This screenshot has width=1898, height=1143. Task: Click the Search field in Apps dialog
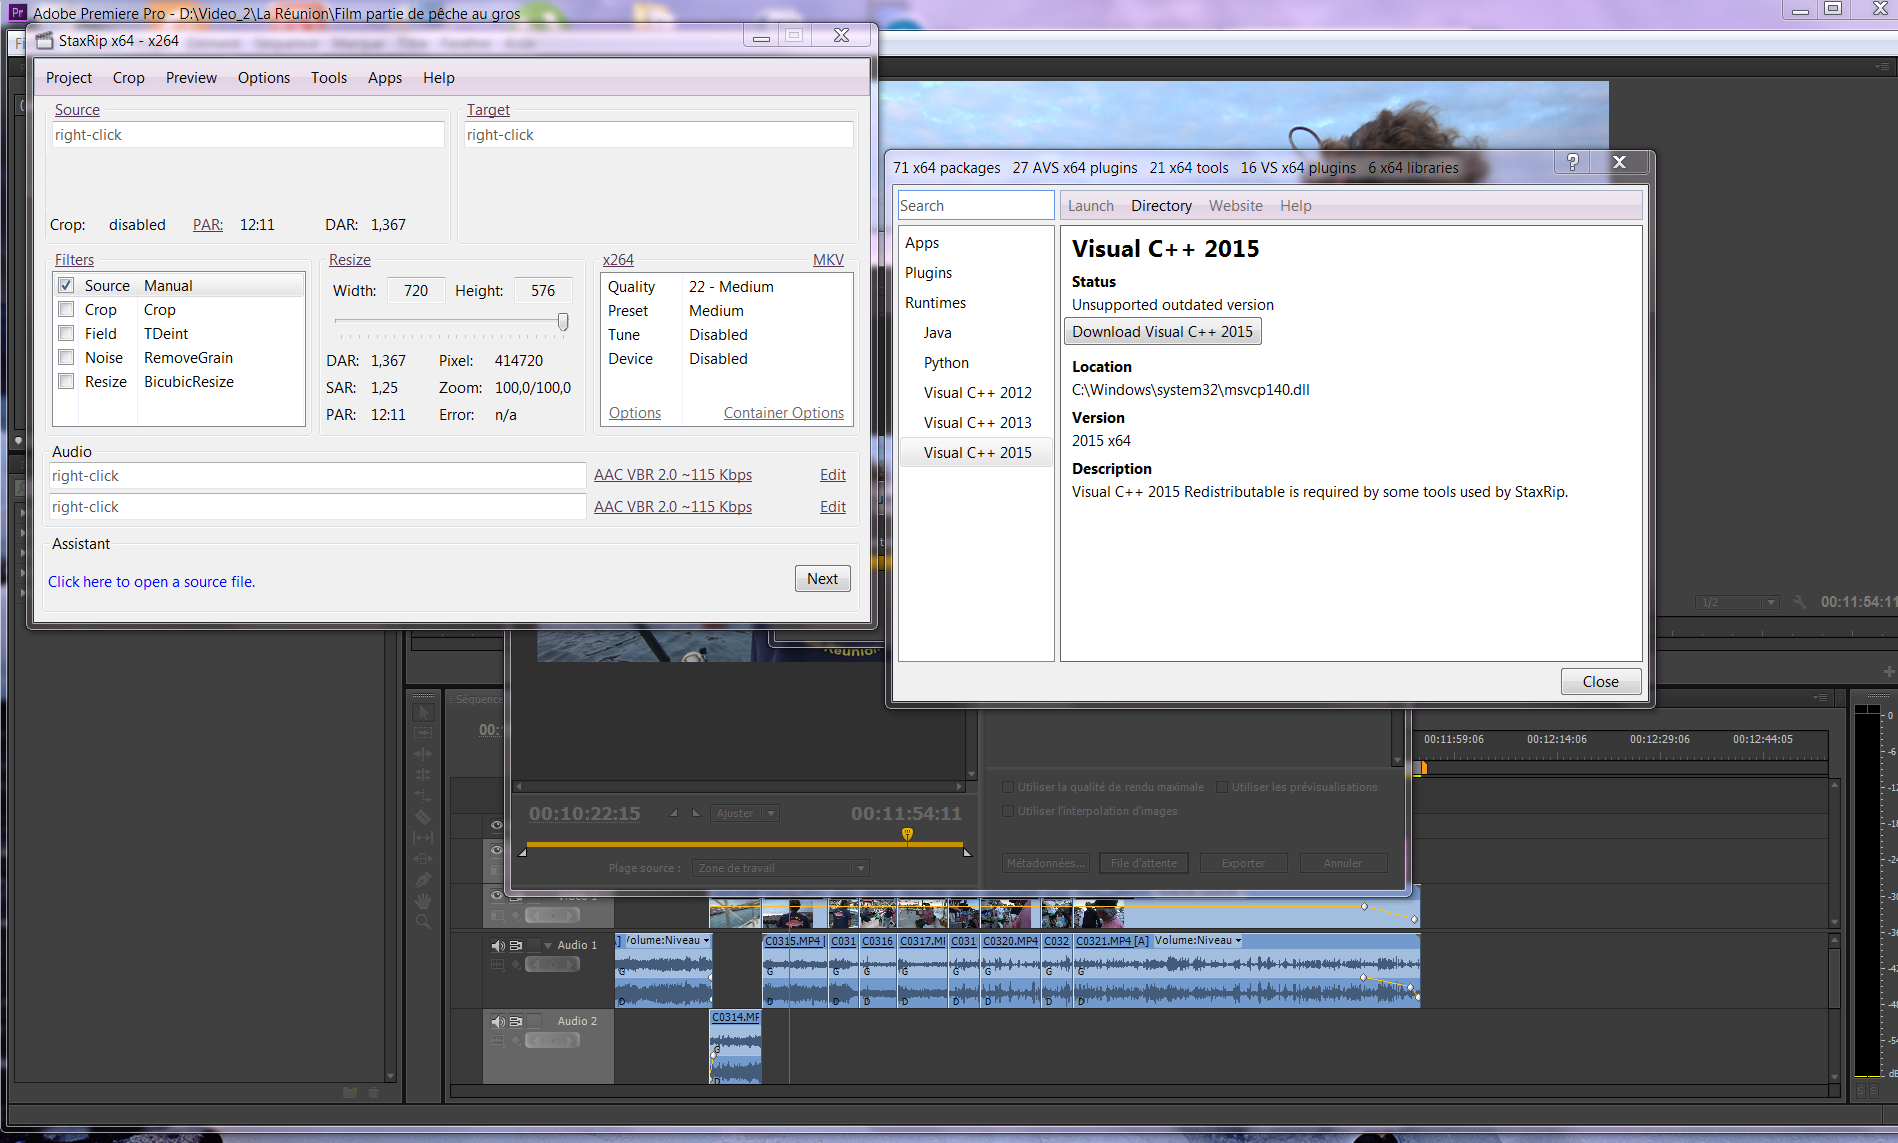[x=976, y=206]
